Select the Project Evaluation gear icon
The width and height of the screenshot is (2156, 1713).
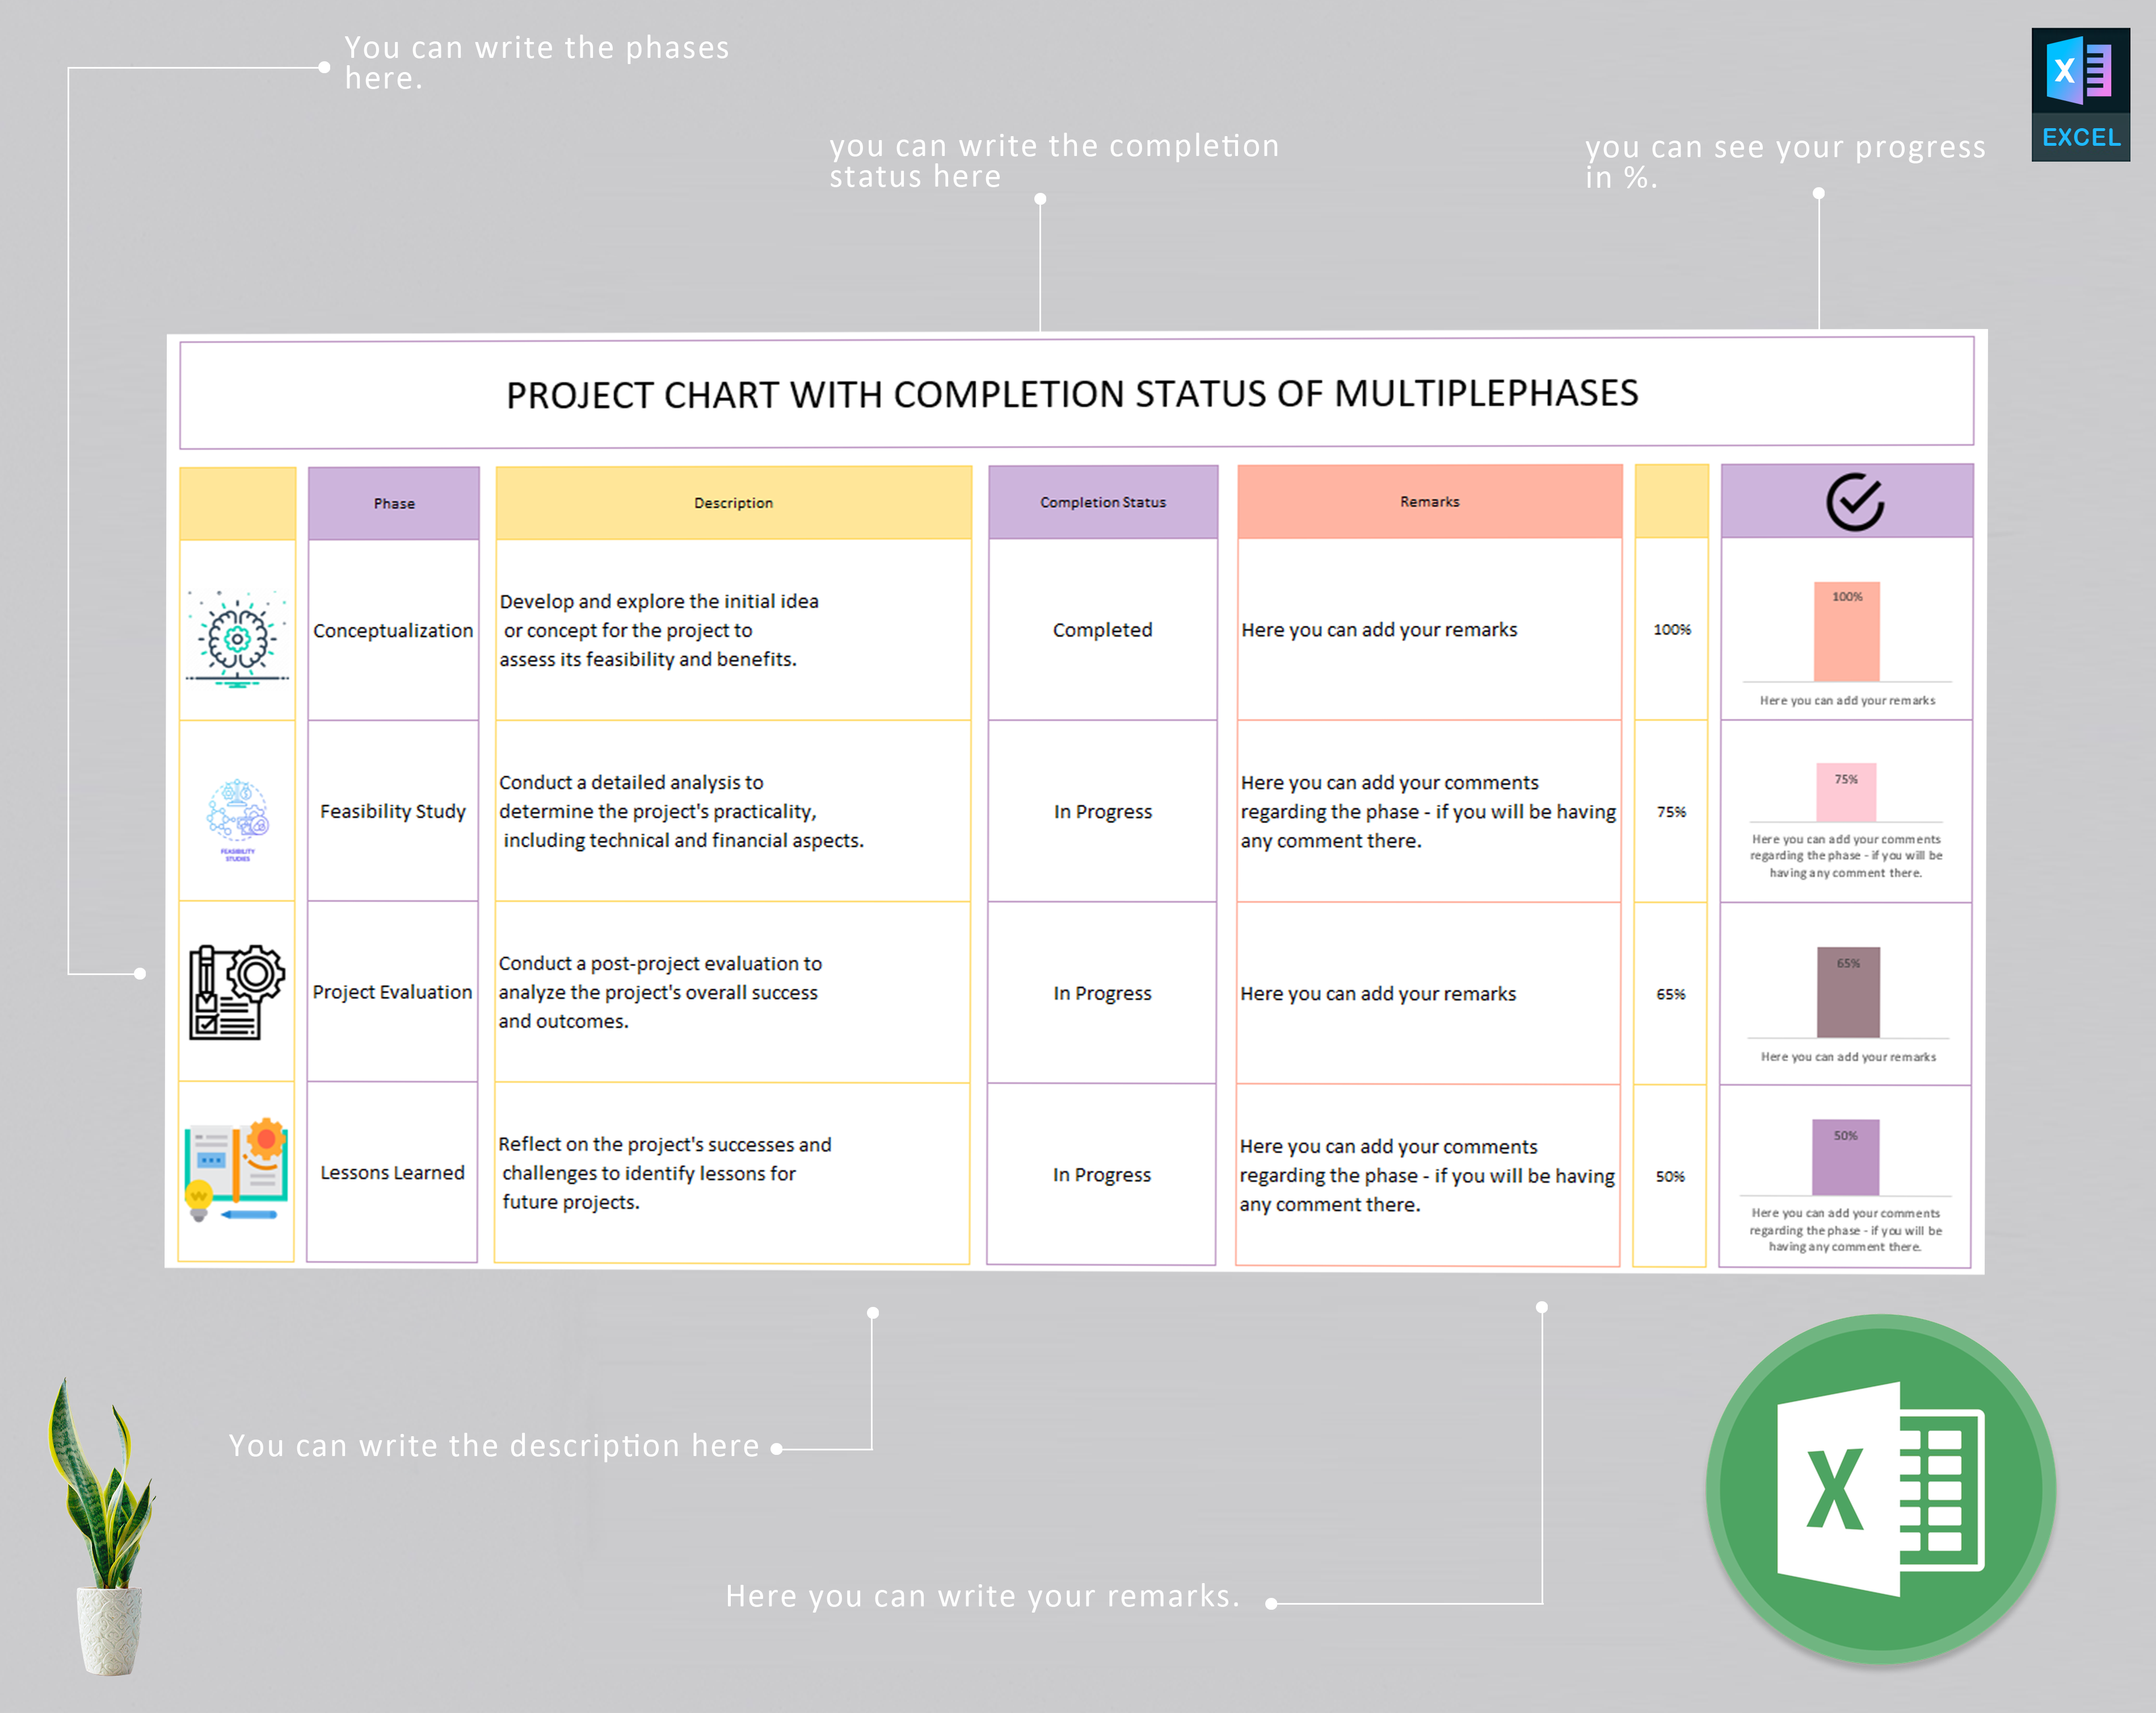(237, 993)
